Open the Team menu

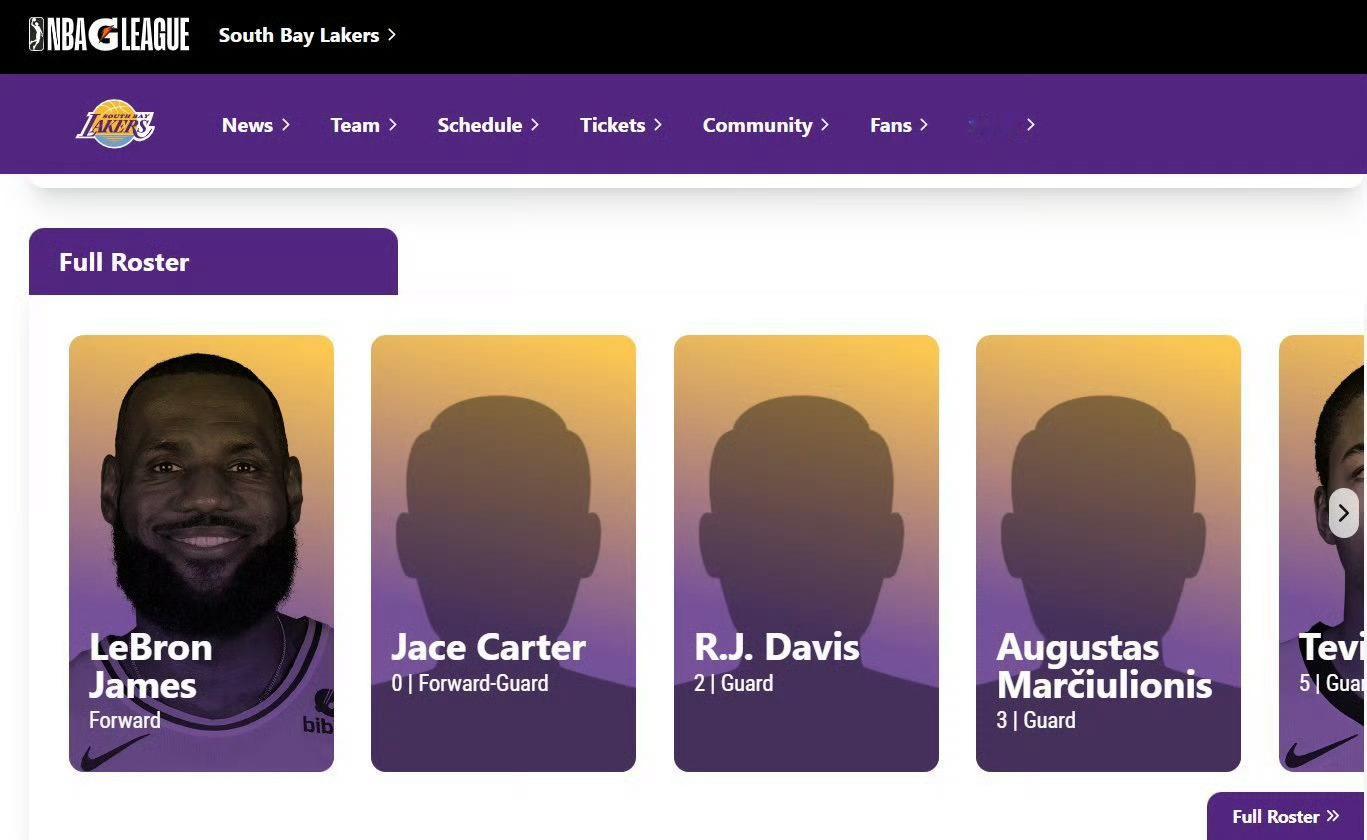pos(364,125)
